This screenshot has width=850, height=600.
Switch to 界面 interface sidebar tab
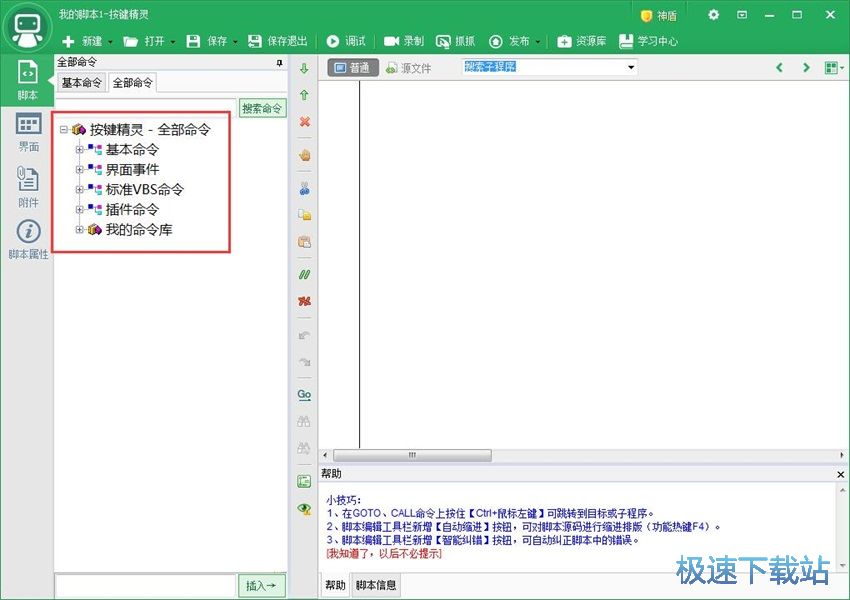28,132
